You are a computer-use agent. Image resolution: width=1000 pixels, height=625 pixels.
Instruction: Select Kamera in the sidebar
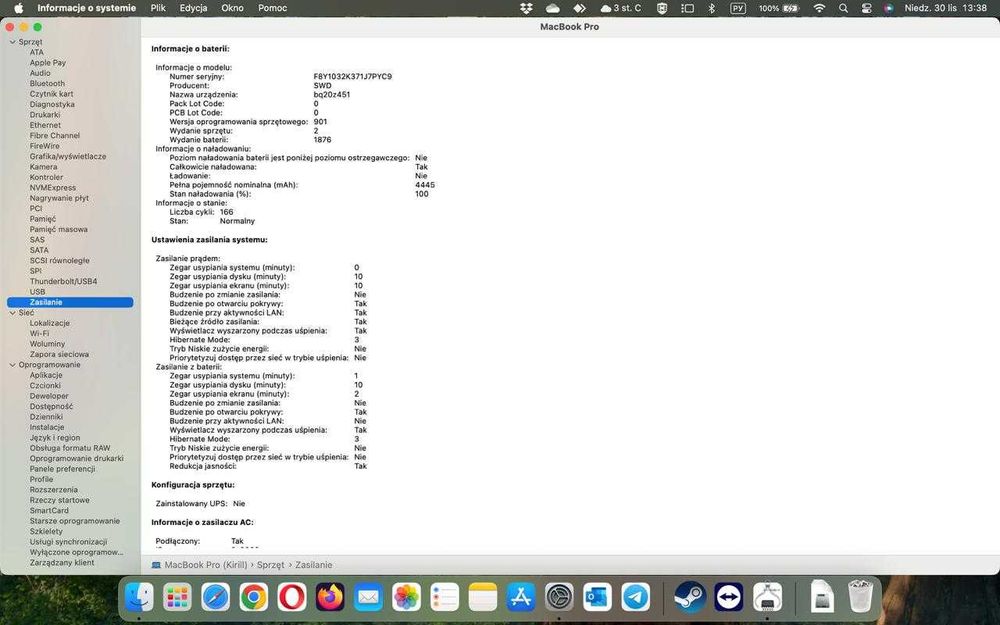tap(43, 166)
